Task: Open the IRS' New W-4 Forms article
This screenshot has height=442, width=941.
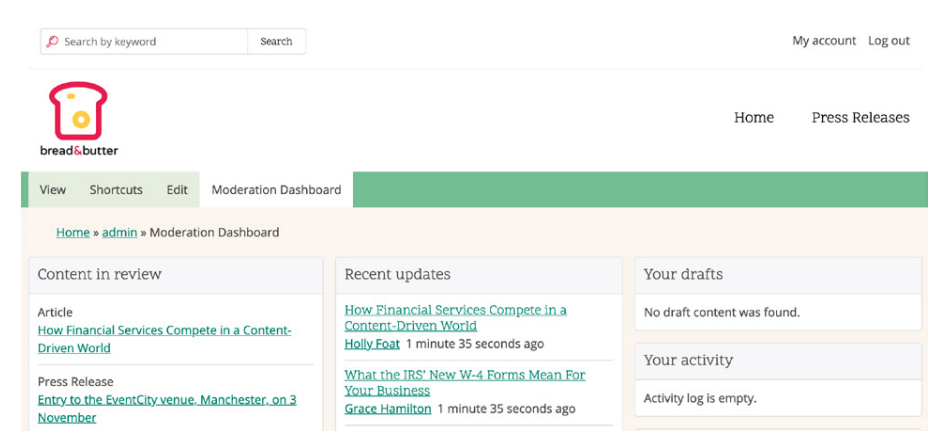Action: click(x=464, y=383)
